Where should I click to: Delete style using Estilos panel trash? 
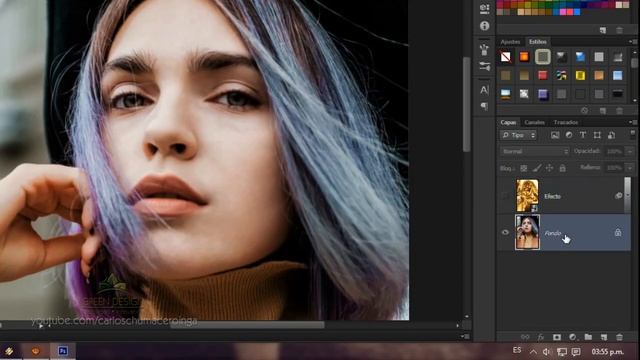620,111
